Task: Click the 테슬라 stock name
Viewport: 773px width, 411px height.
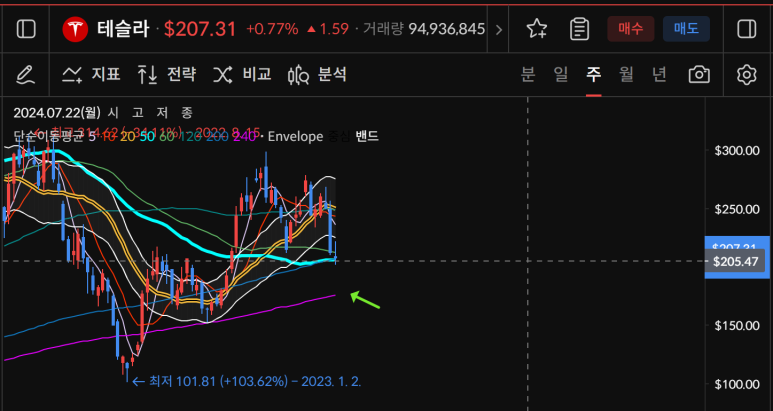Action: coord(123,29)
